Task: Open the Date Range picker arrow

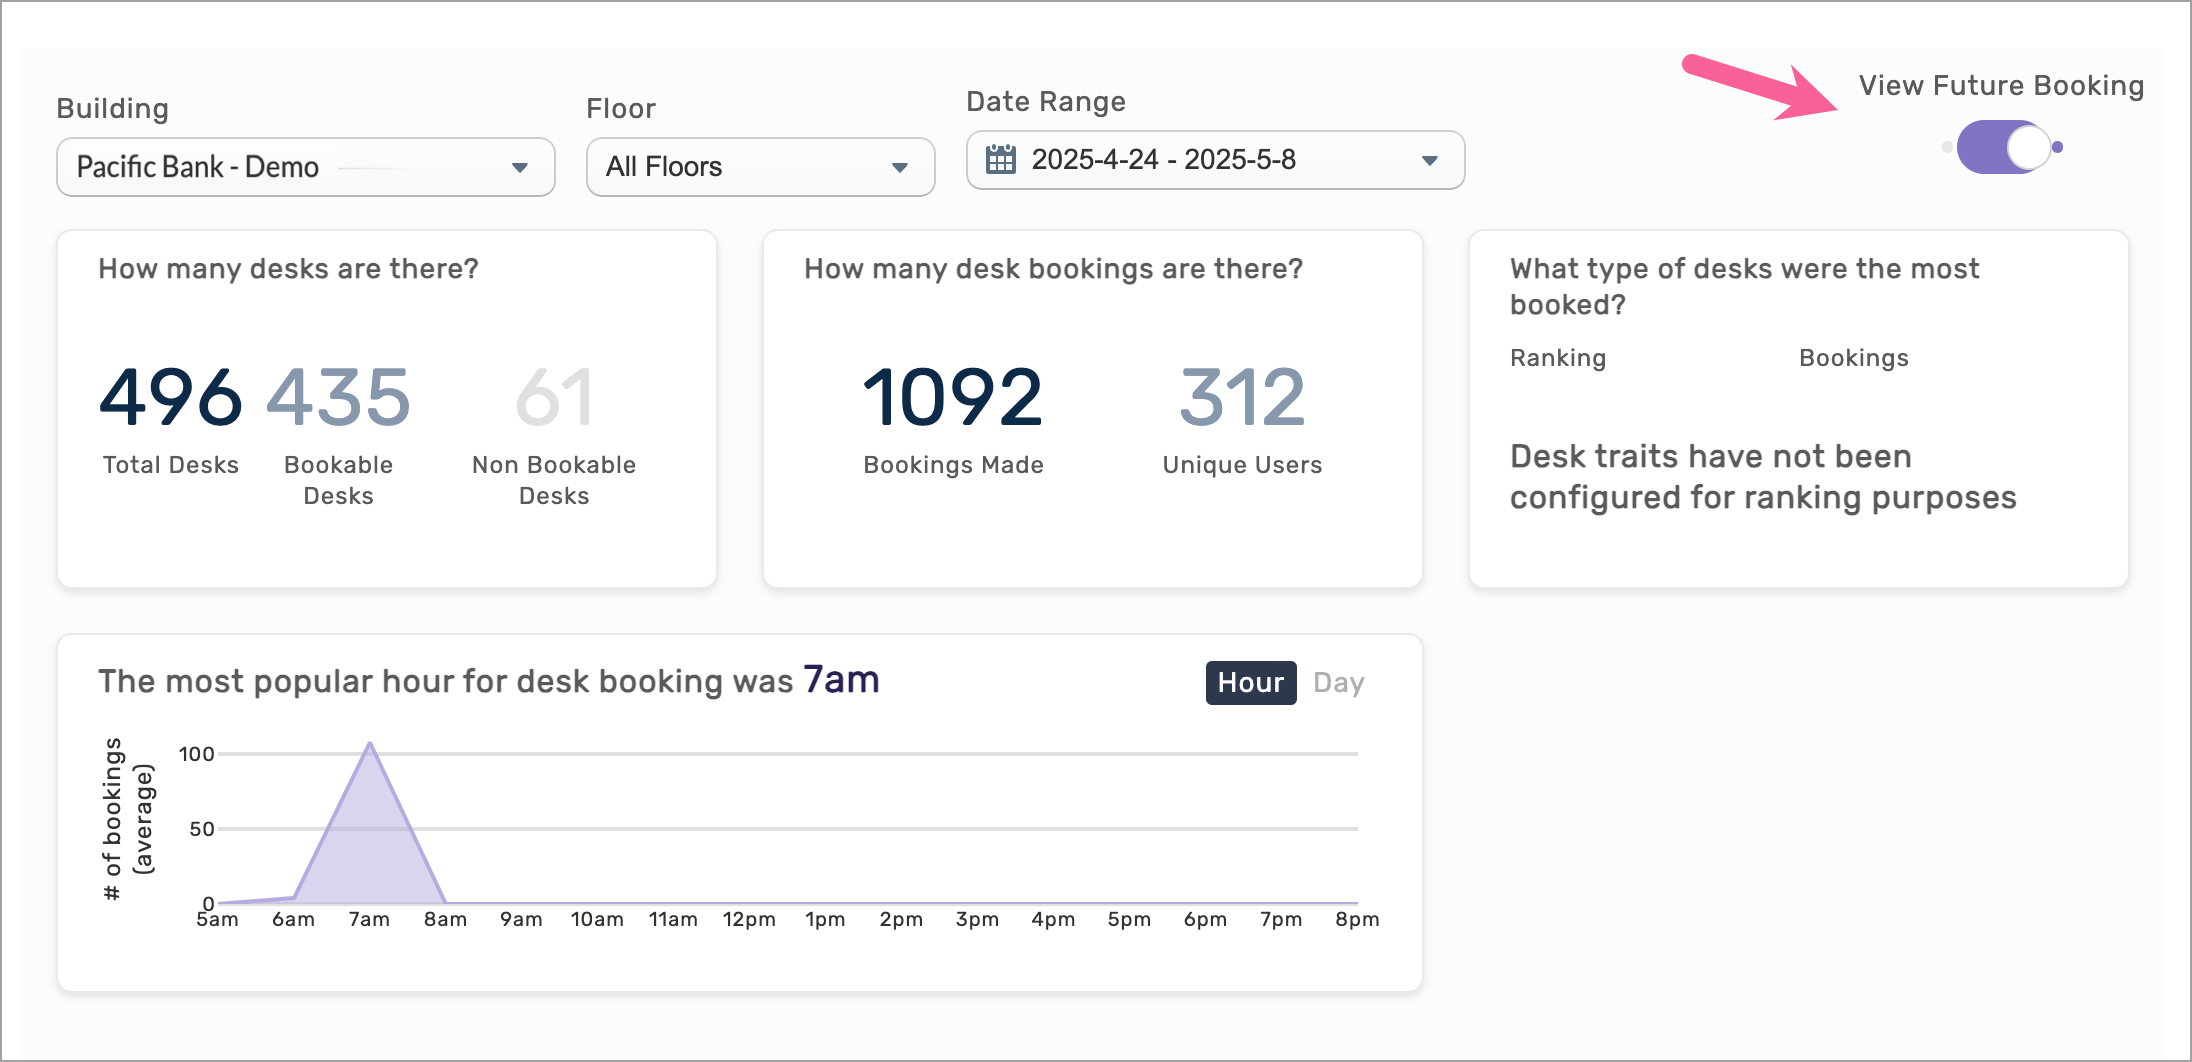Action: [1429, 160]
